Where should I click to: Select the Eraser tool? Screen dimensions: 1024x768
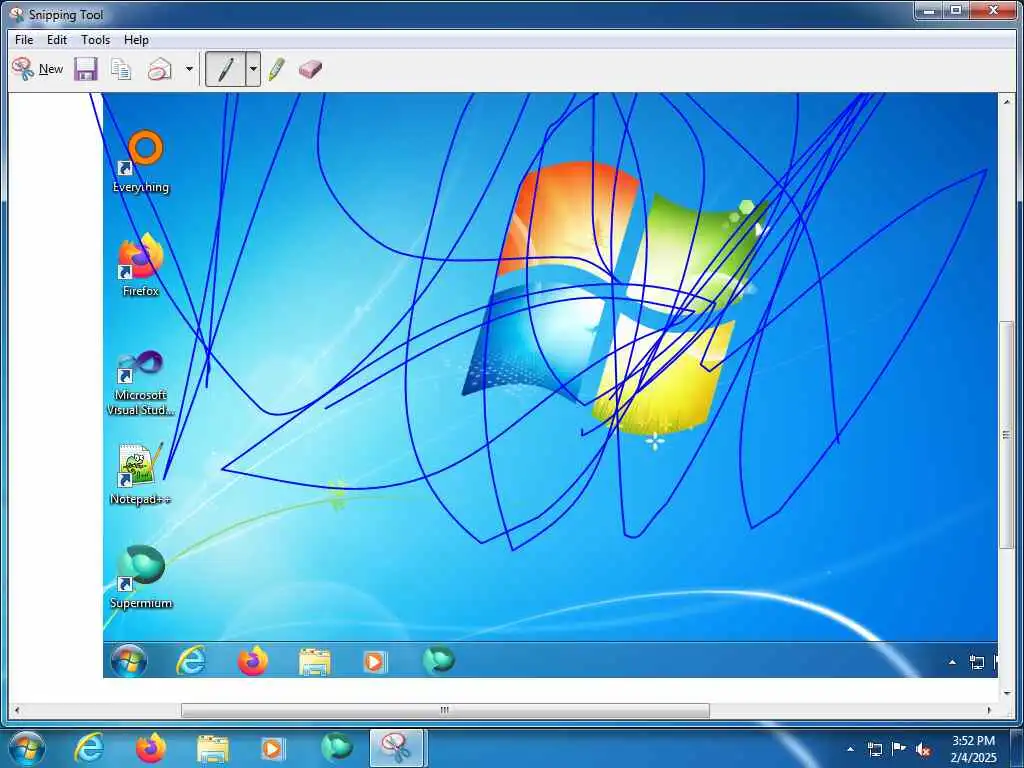click(310, 69)
